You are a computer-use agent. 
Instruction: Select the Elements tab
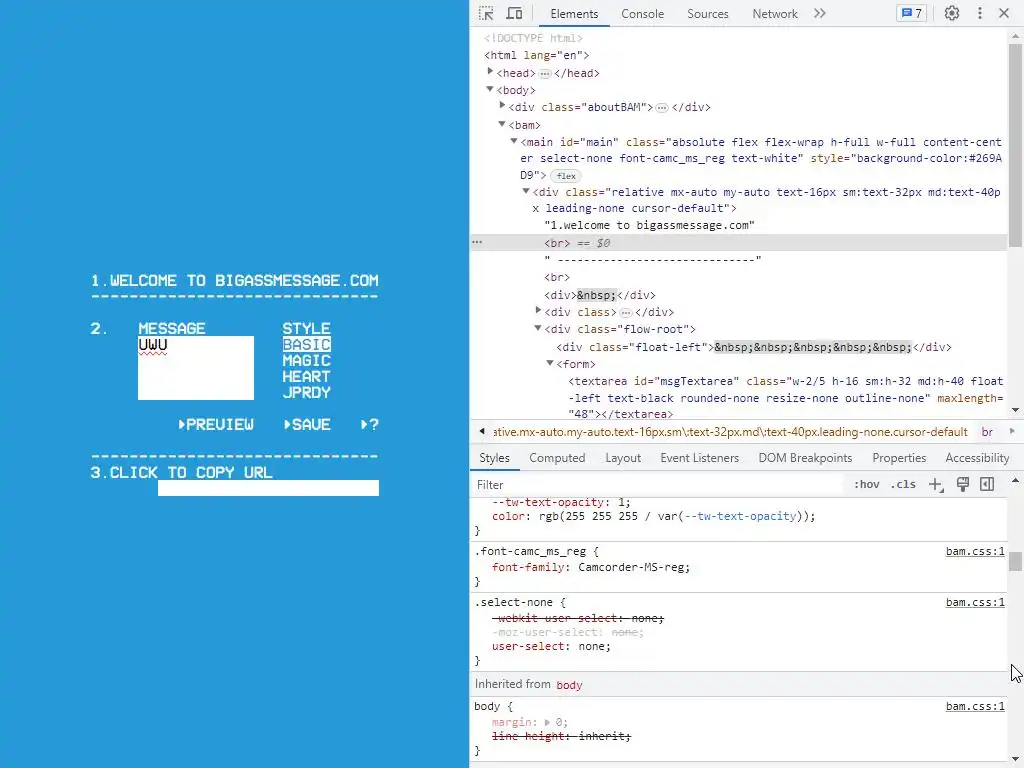574,14
